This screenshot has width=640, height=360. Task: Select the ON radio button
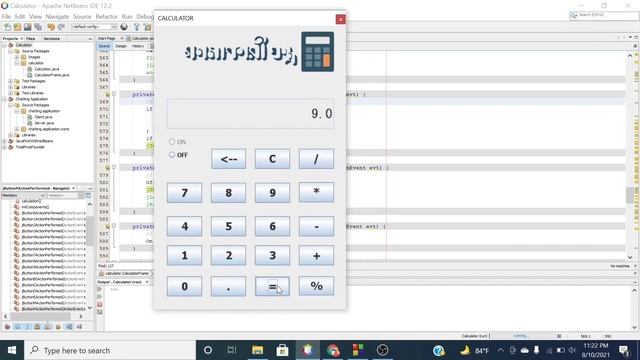(172, 142)
